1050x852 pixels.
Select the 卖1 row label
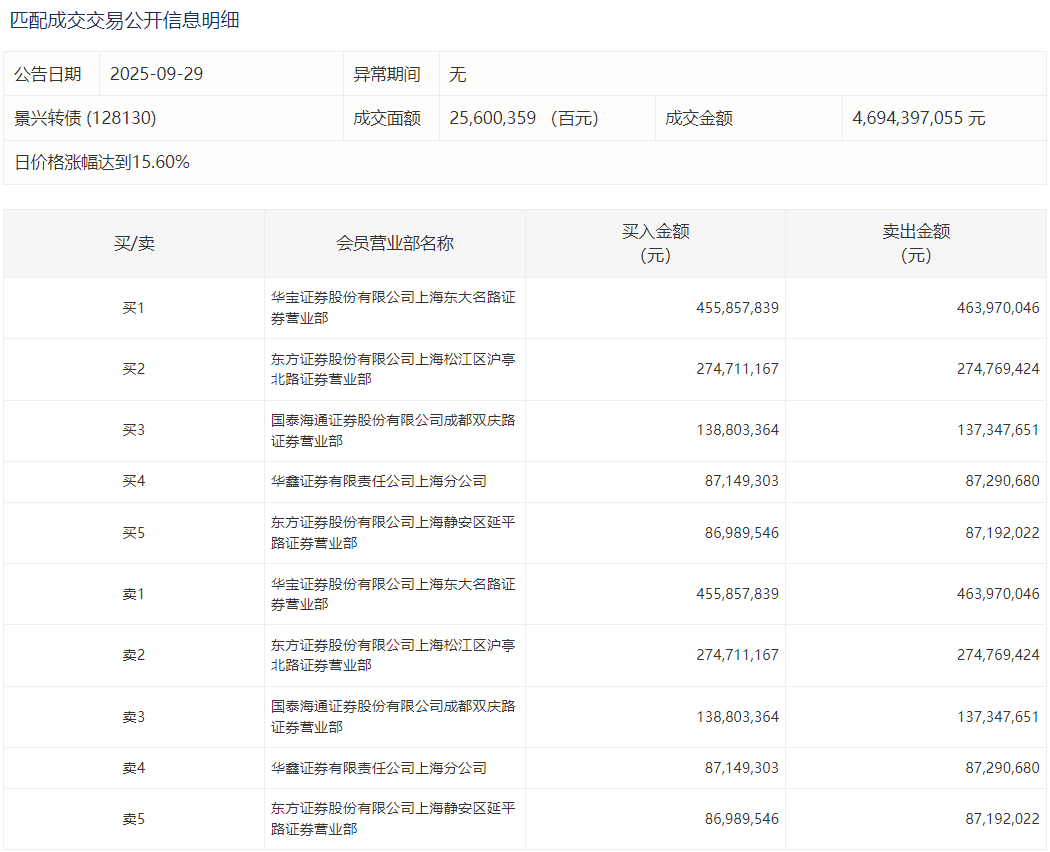tap(134, 594)
